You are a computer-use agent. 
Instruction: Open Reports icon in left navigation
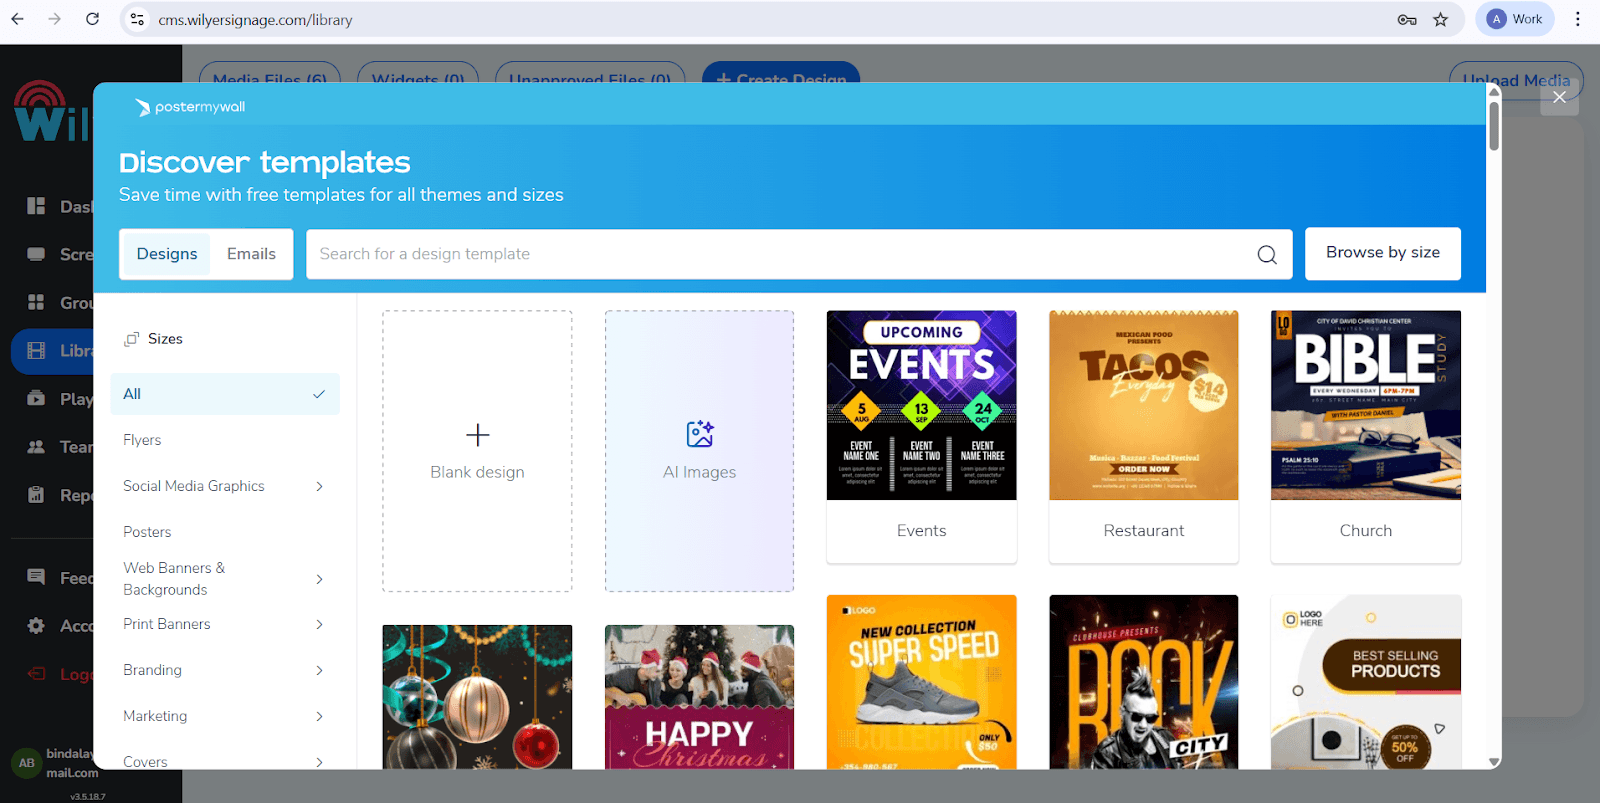(x=36, y=495)
